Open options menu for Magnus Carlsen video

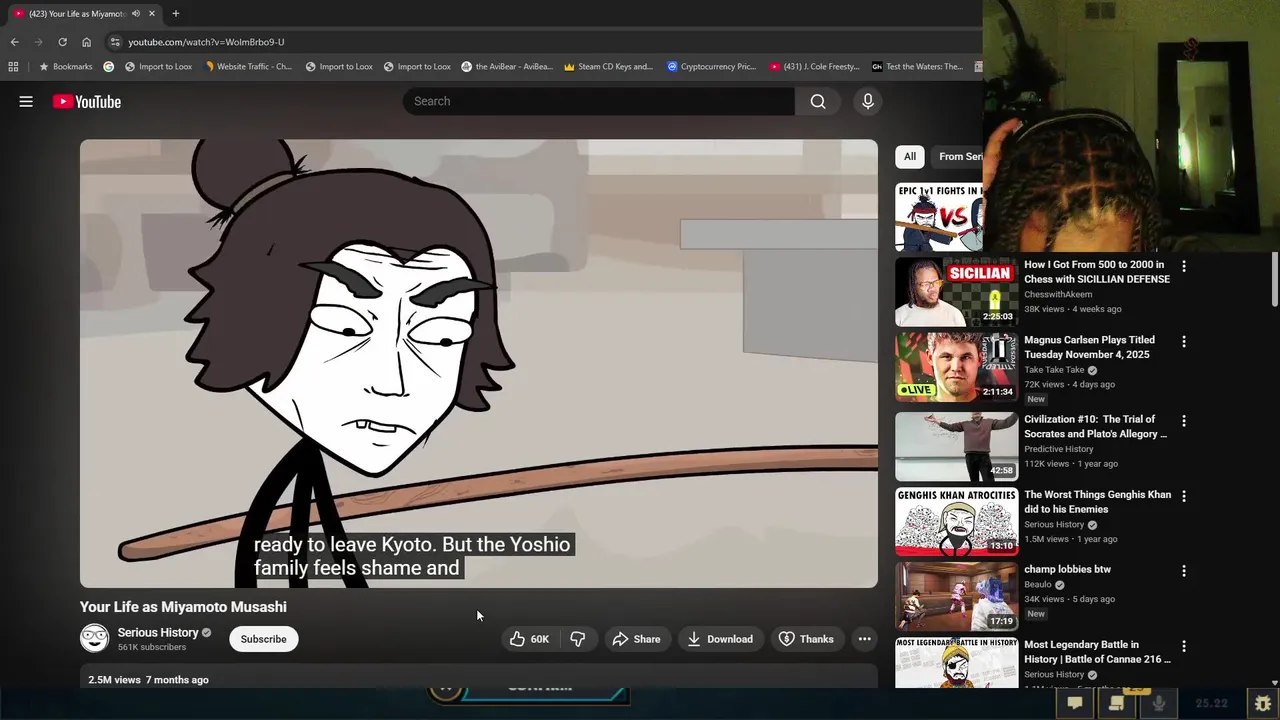tap(1184, 341)
